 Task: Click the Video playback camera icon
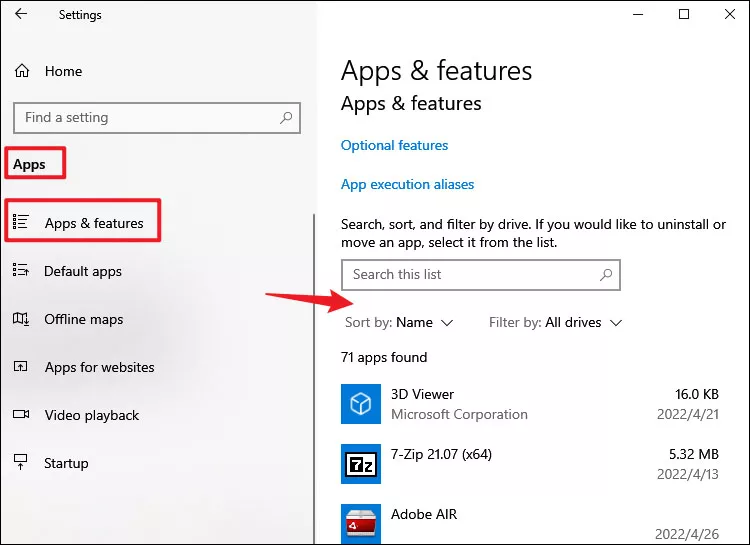(21, 414)
